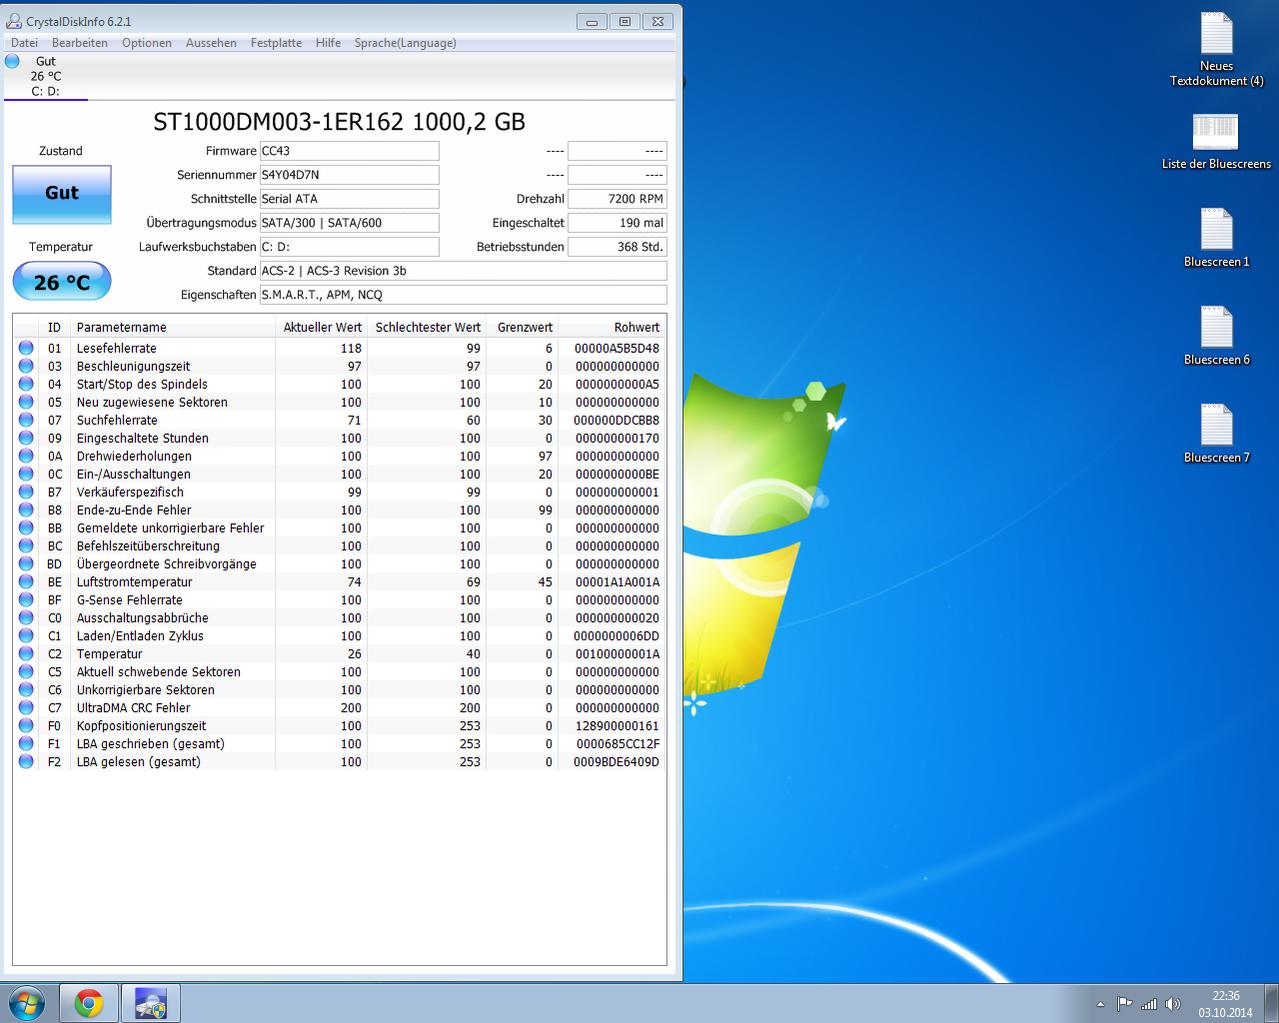Click the Firmware field CC43
The image size is (1279, 1023).
(349, 151)
